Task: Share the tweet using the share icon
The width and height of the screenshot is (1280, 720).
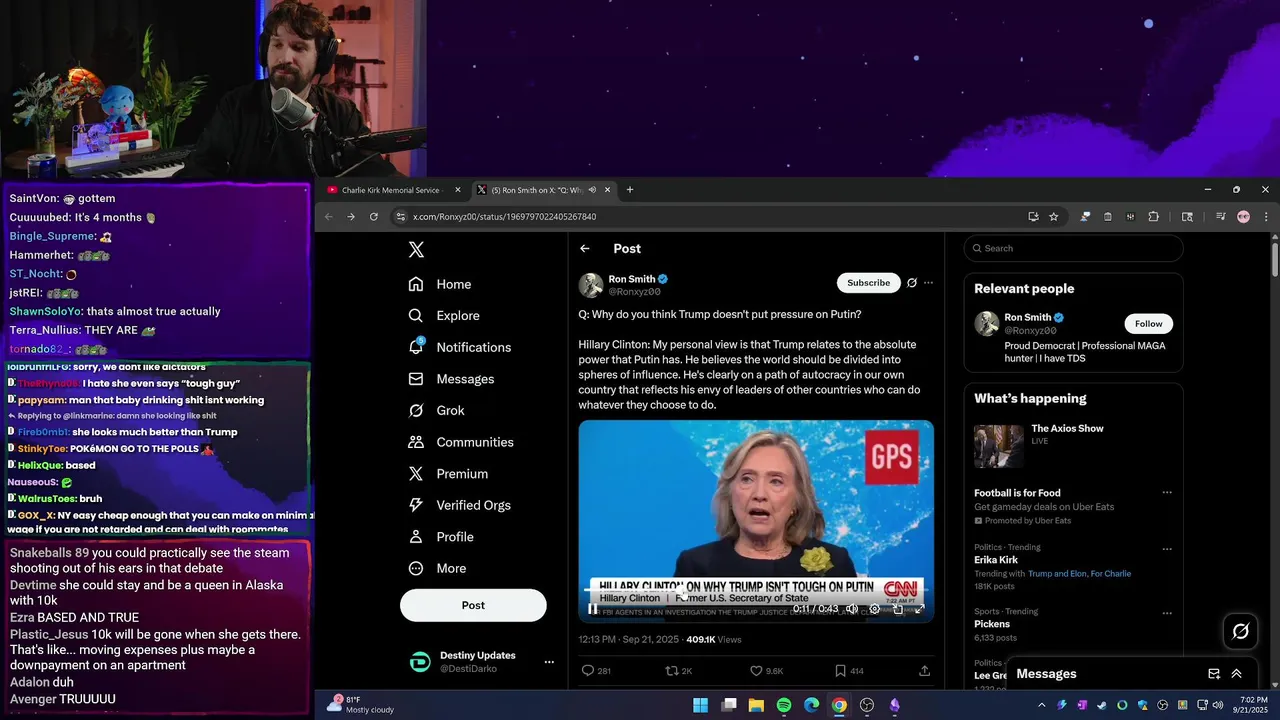Action: click(924, 671)
